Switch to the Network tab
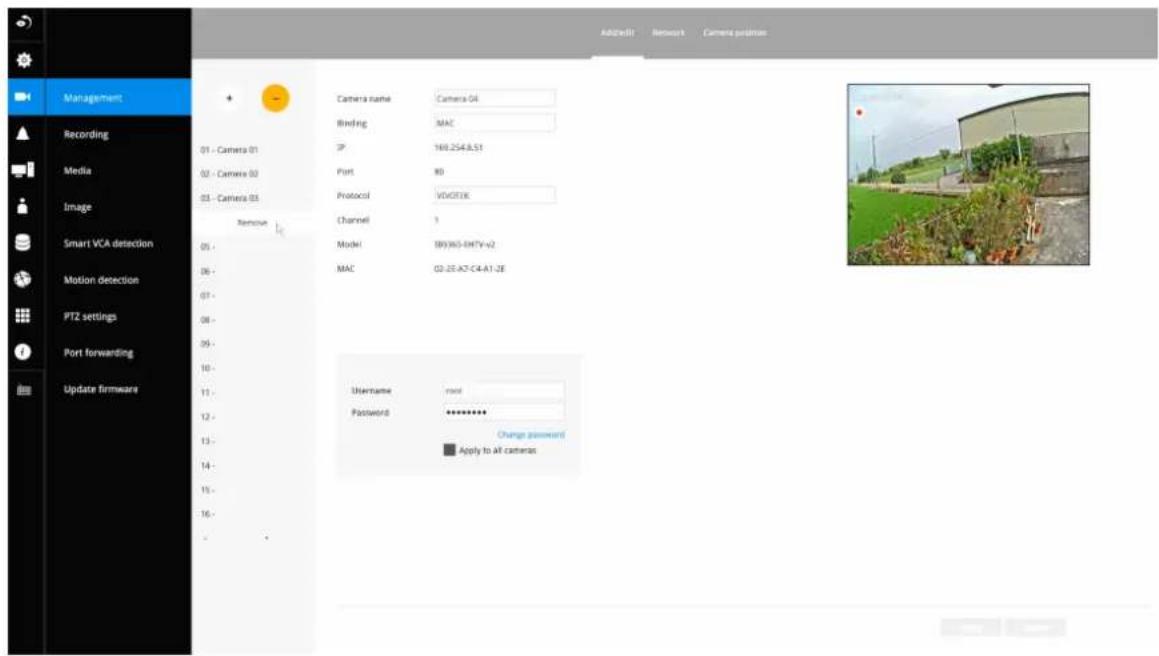Image resolution: width=1159 pixels, height=656 pixels. (668, 33)
